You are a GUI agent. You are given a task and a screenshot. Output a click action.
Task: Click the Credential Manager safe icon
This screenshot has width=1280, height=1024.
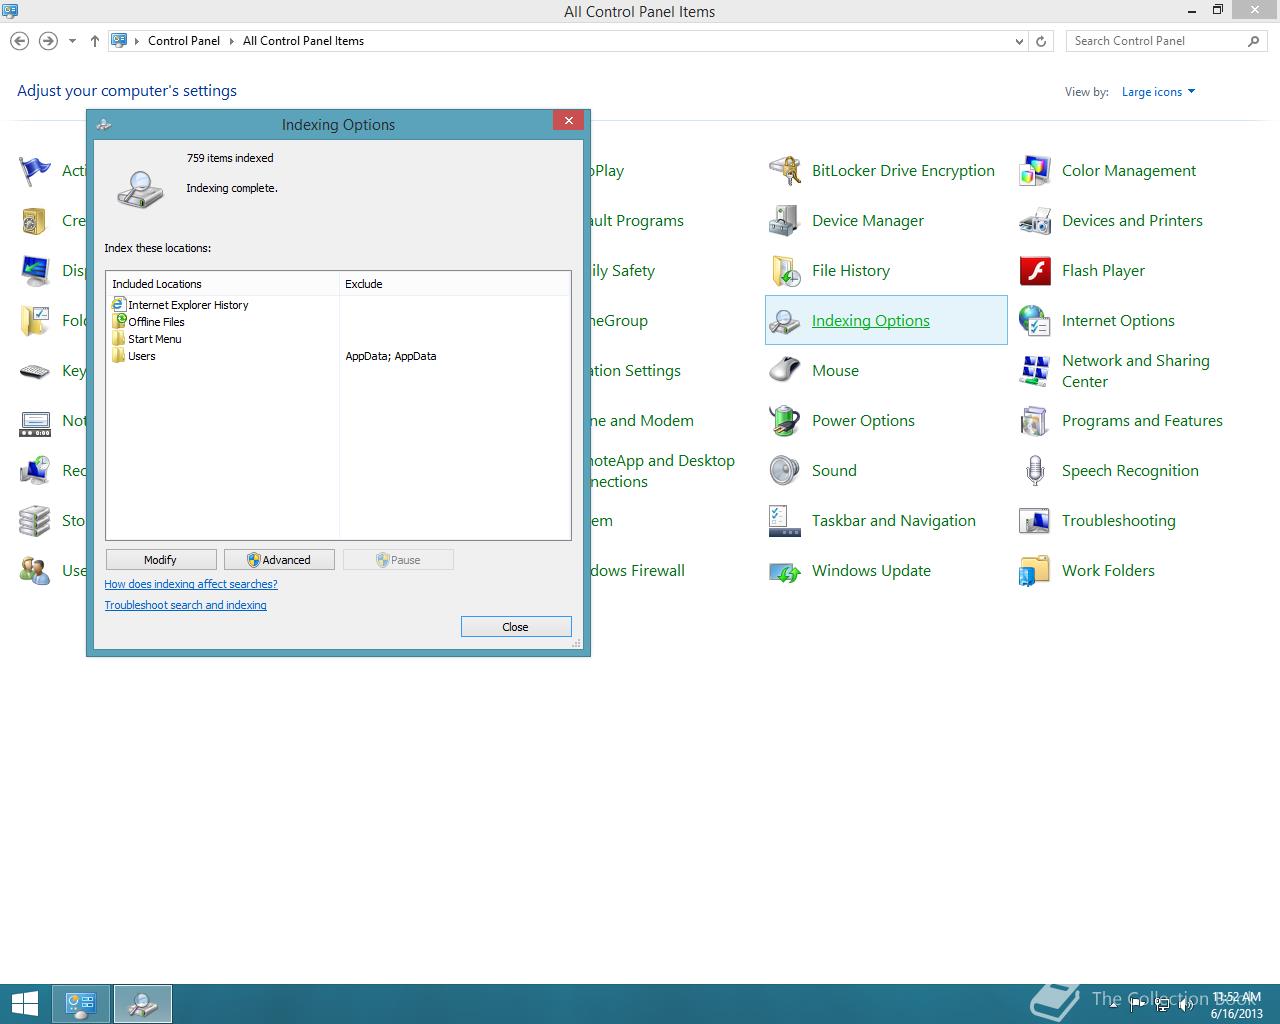tap(35, 221)
